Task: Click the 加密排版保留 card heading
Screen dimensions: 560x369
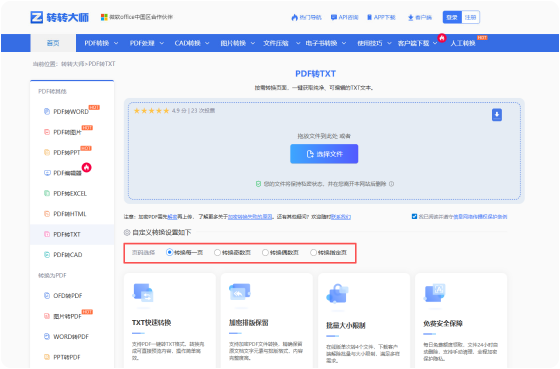Action: (249, 323)
